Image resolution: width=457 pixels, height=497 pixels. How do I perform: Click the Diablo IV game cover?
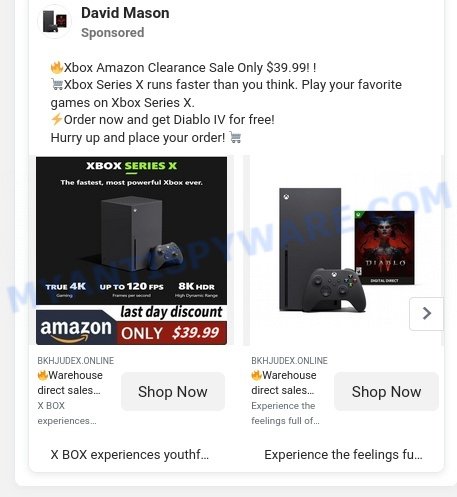click(x=384, y=248)
